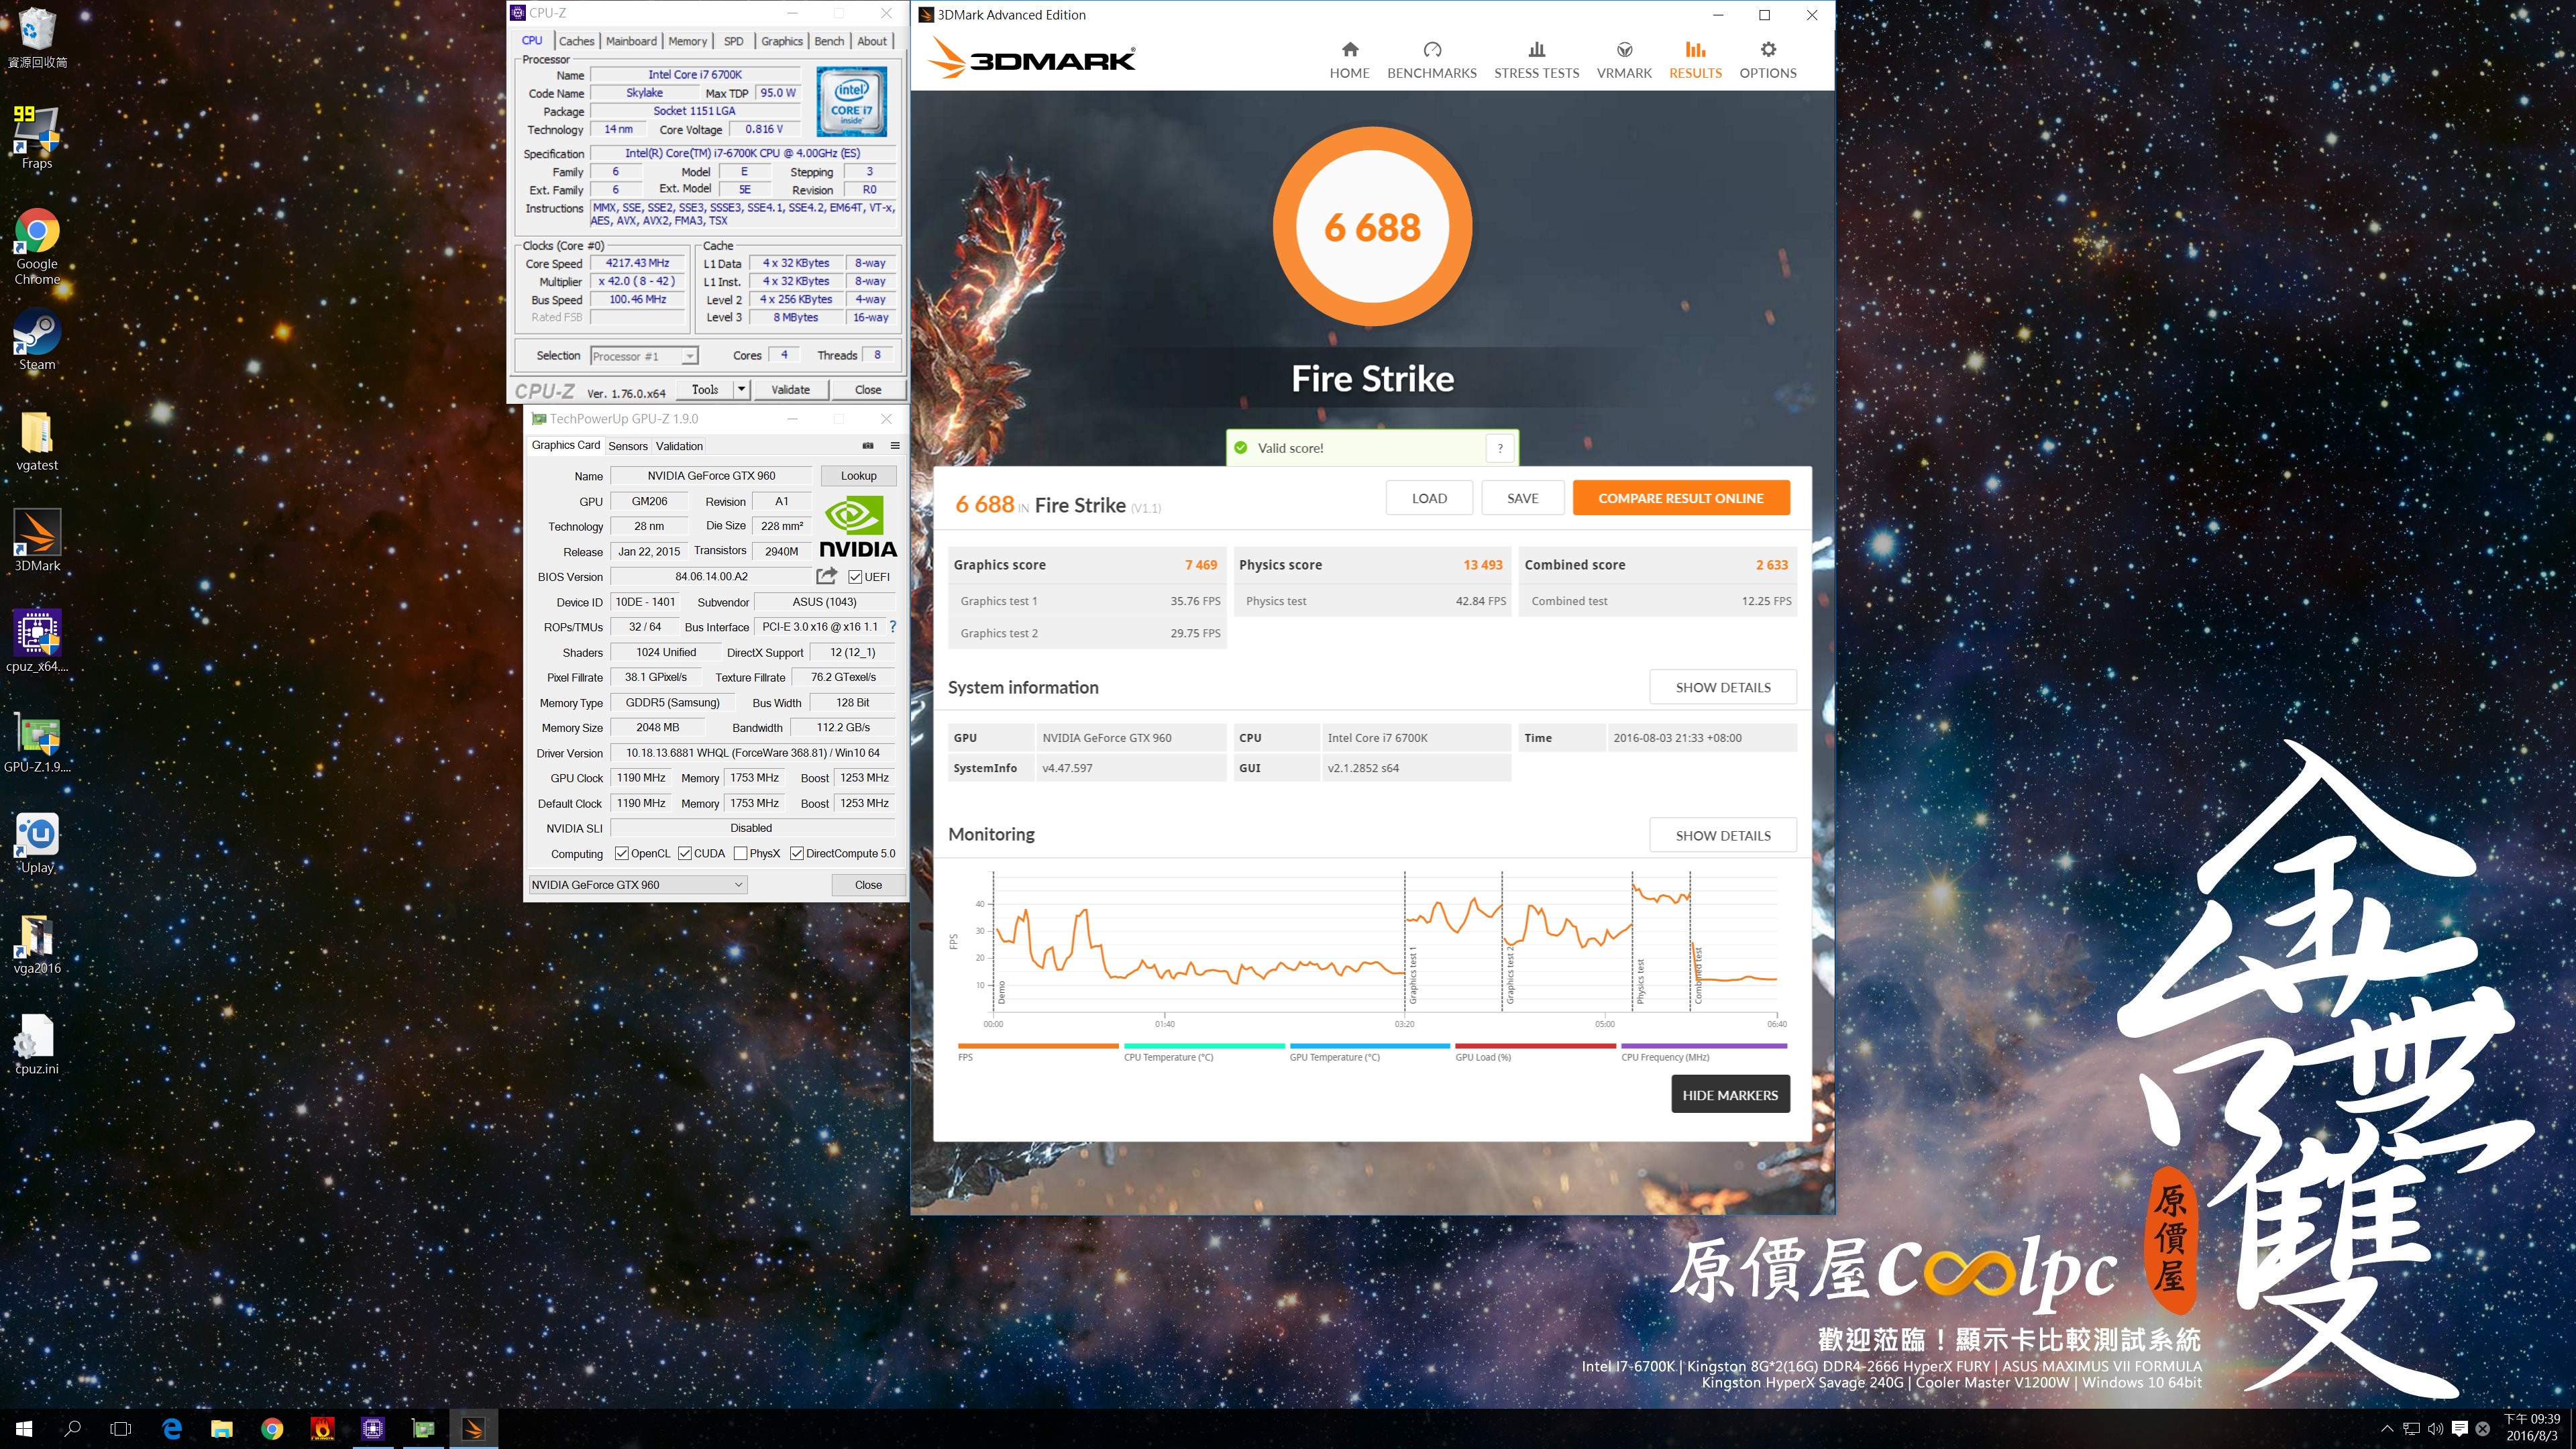The image size is (2576, 1449).
Task: Switch to CPU-Z Mainboard tab
Action: pyautogui.click(x=631, y=41)
